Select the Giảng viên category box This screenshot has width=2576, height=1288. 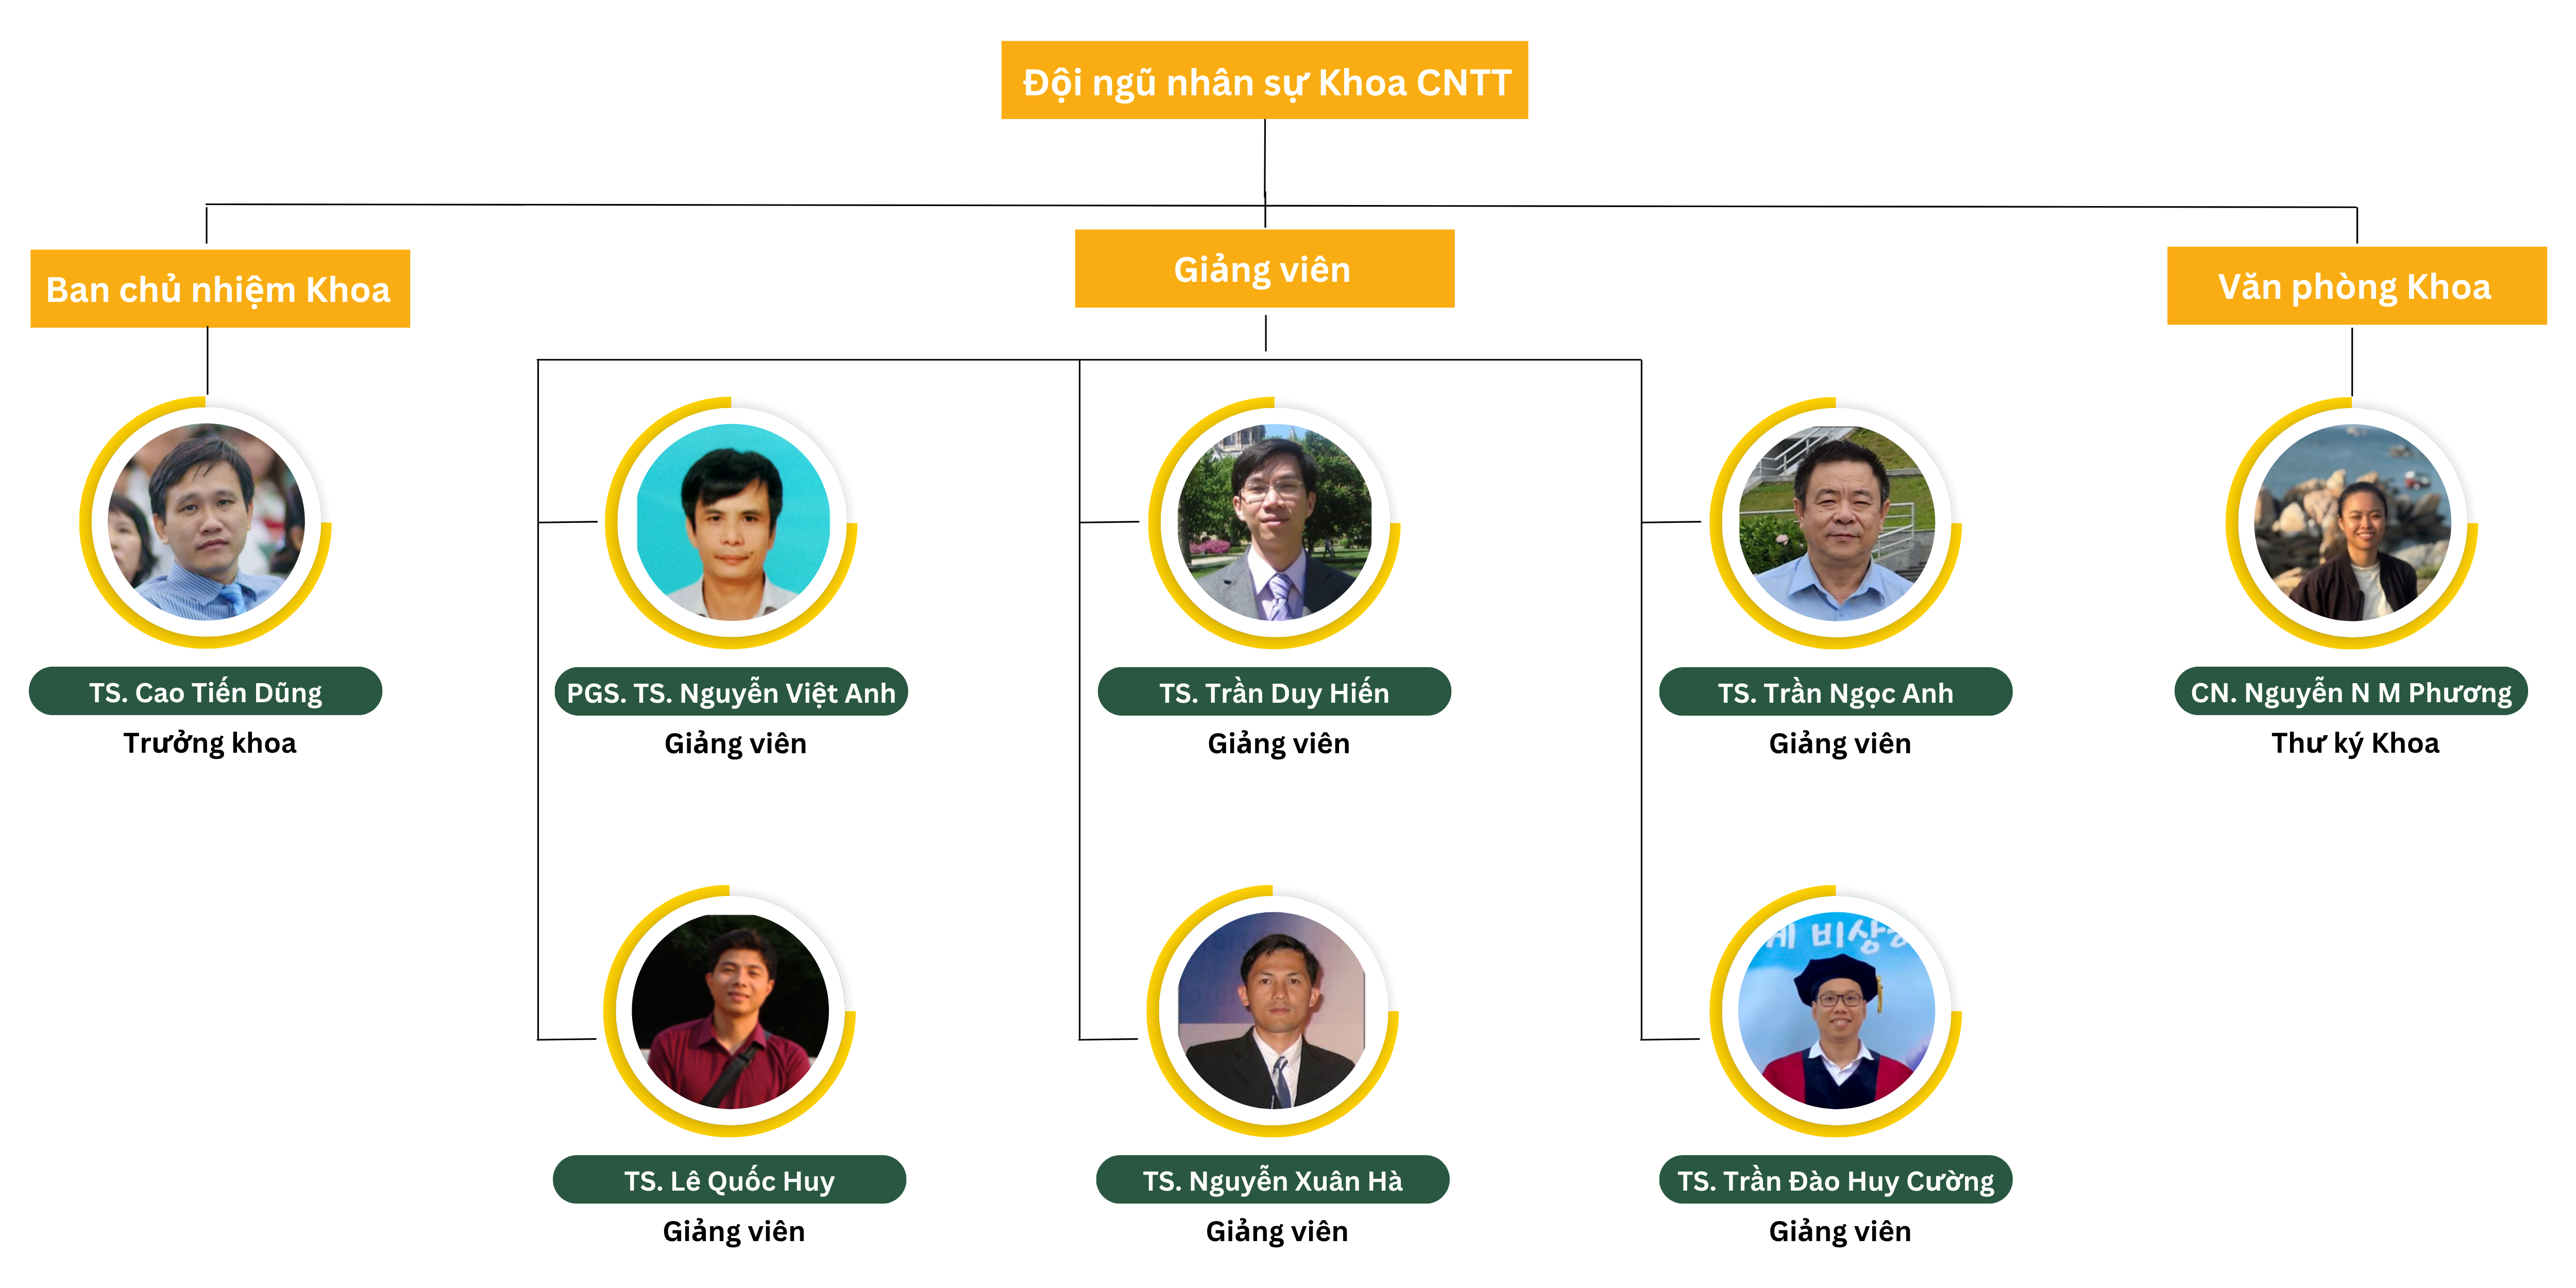[x=1264, y=269]
